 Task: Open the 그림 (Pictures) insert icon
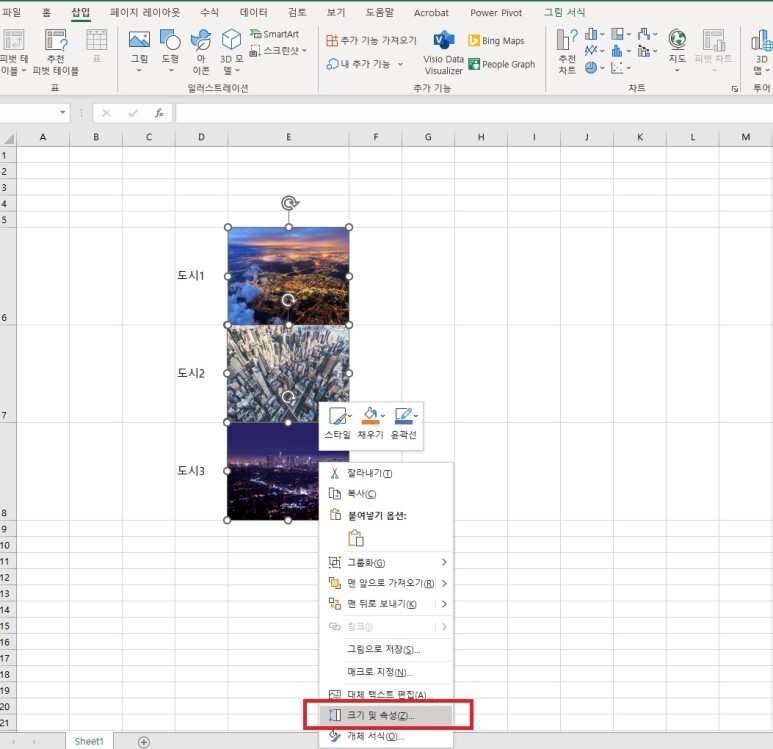click(139, 39)
